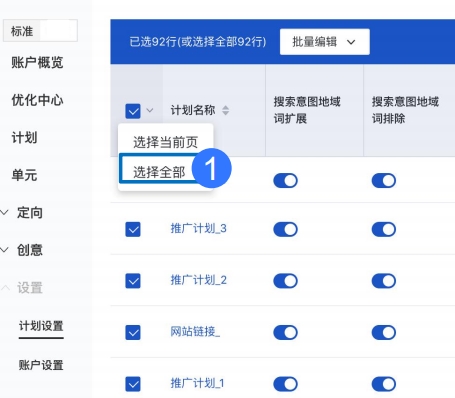The width and height of the screenshot is (455, 398).
Task: Choose 选择当前页 from the popup menu
Action: (166, 142)
